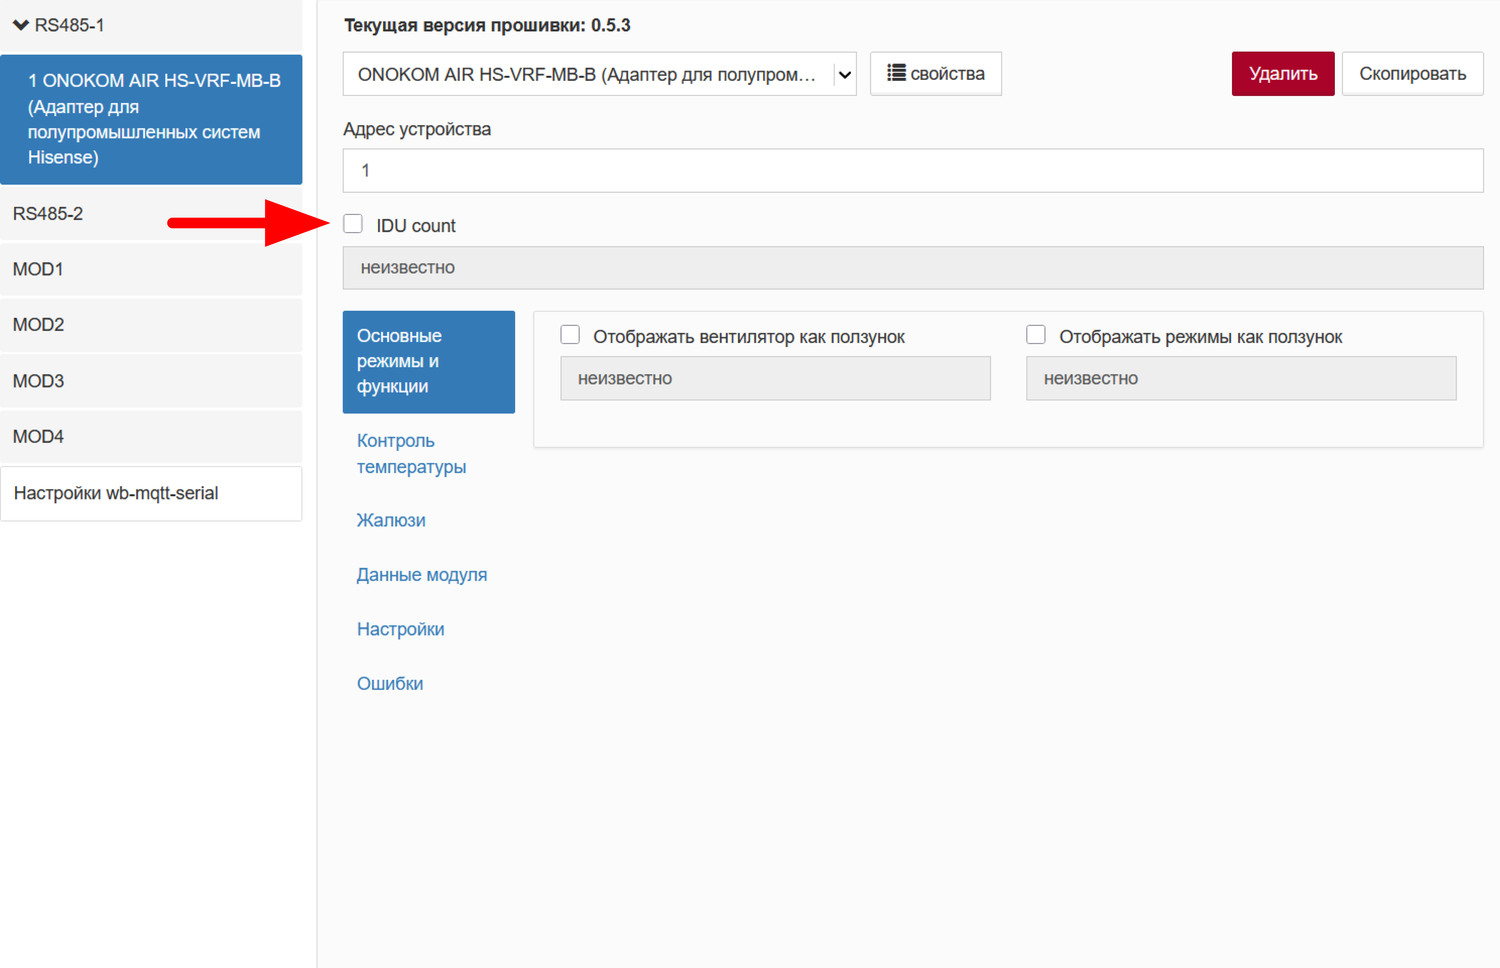
Task: Select Основные режимы и функции tab
Action: [x=428, y=361]
